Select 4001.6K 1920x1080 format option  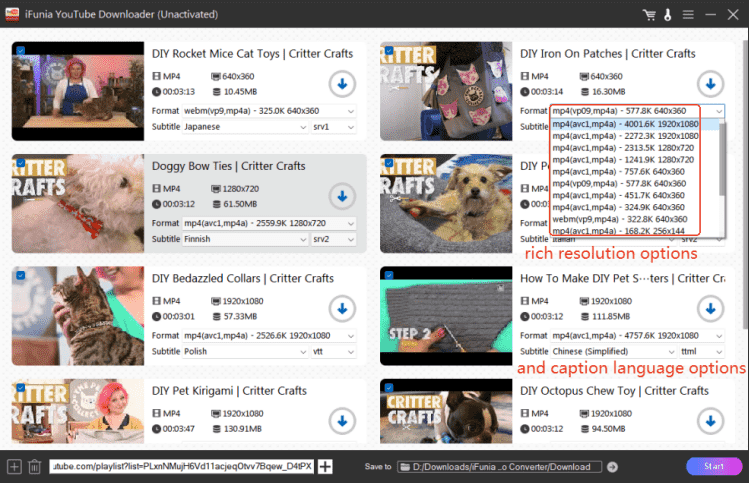pyautogui.click(x=621, y=124)
